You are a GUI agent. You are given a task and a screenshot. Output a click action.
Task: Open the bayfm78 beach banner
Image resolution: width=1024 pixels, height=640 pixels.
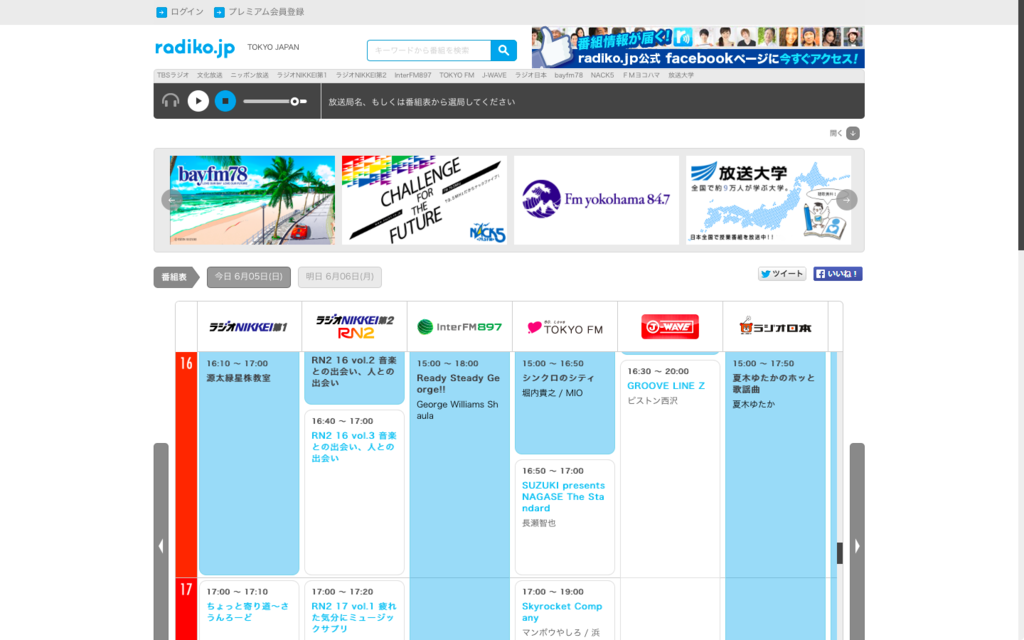point(252,200)
